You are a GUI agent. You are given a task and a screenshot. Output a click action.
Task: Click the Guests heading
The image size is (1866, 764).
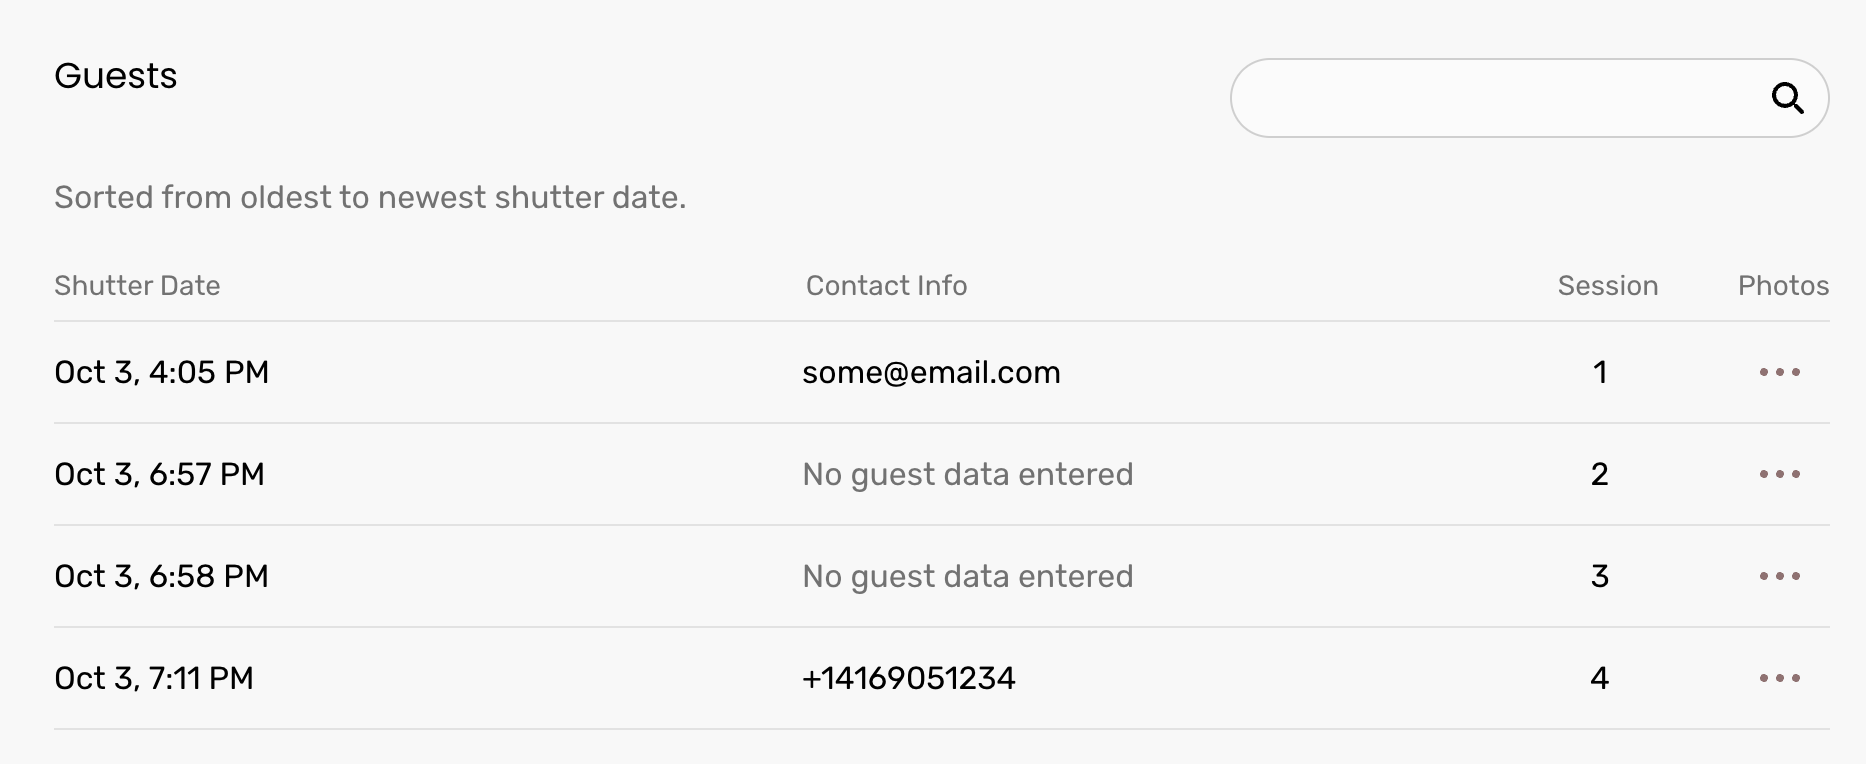(115, 76)
